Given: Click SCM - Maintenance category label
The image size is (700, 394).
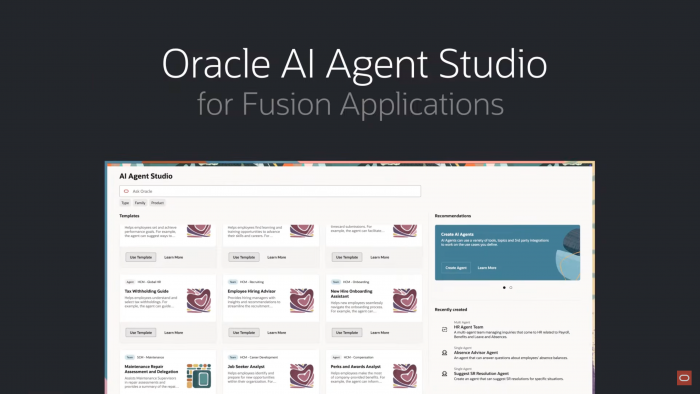Looking at the screenshot, I should pos(150,357).
